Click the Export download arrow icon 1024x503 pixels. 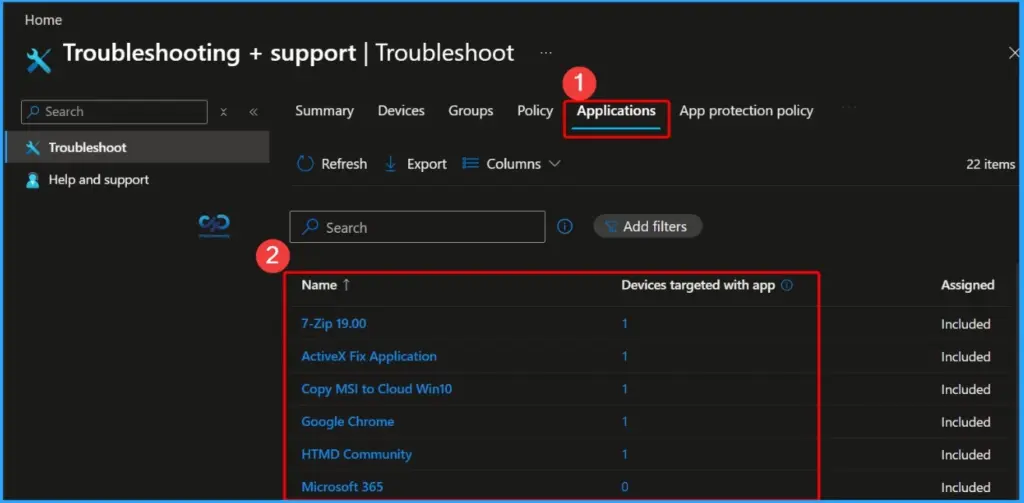[x=391, y=164]
